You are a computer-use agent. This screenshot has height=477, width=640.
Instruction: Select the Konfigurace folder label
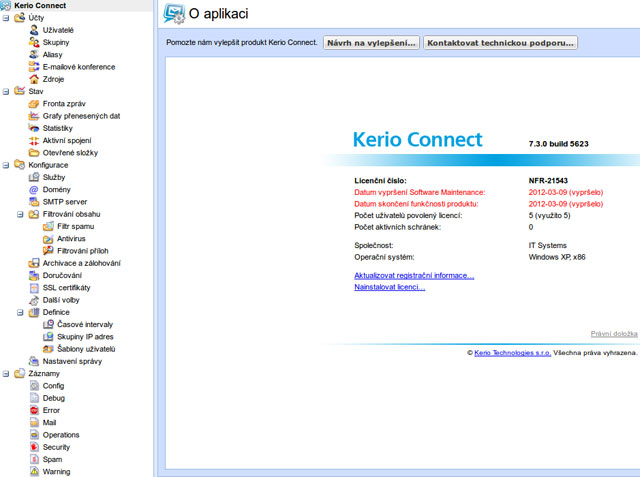pyautogui.click(x=48, y=165)
